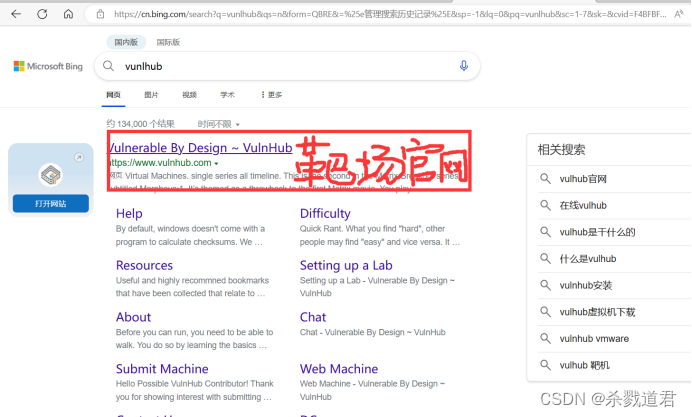Click the magnifier icon beside vulhub 靶机
The width and height of the screenshot is (692, 417).
(545, 365)
